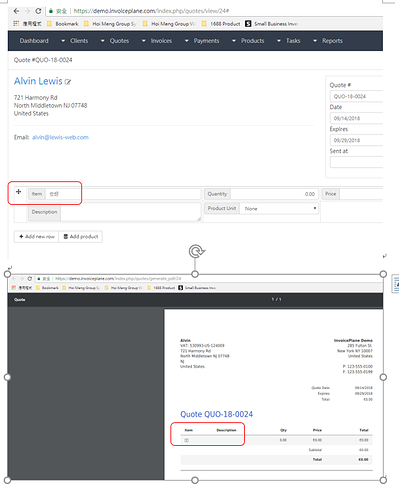The image size is (399, 500).
Task: Click the rotate handle above the lower picture
Action: [x=196, y=251]
